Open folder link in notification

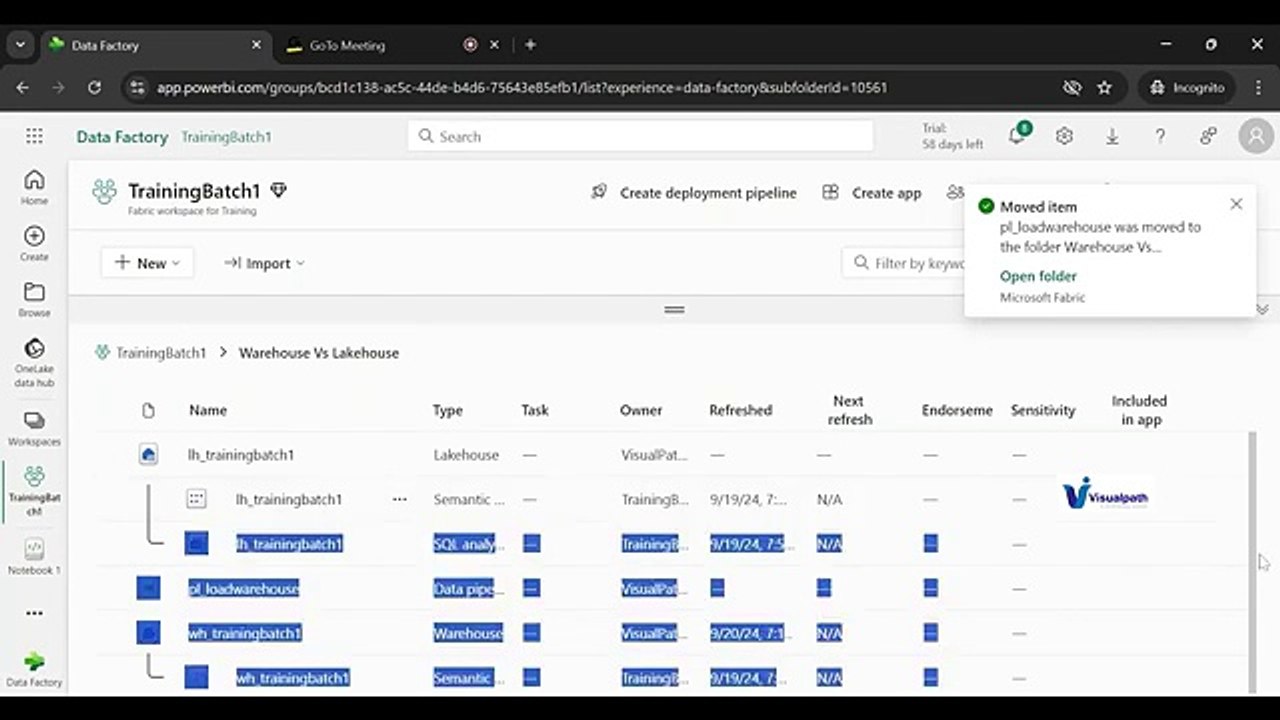point(1038,276)
